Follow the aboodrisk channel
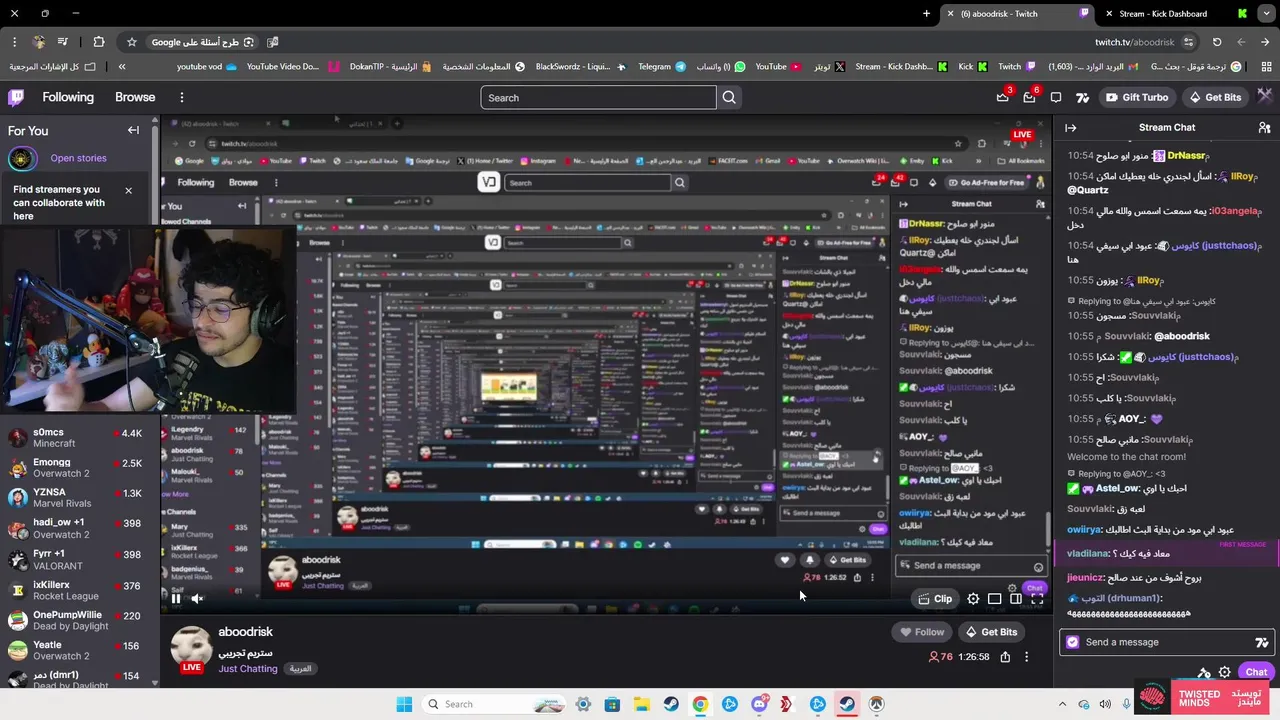Screen dimensions: 1280x720 pos(921,632)
